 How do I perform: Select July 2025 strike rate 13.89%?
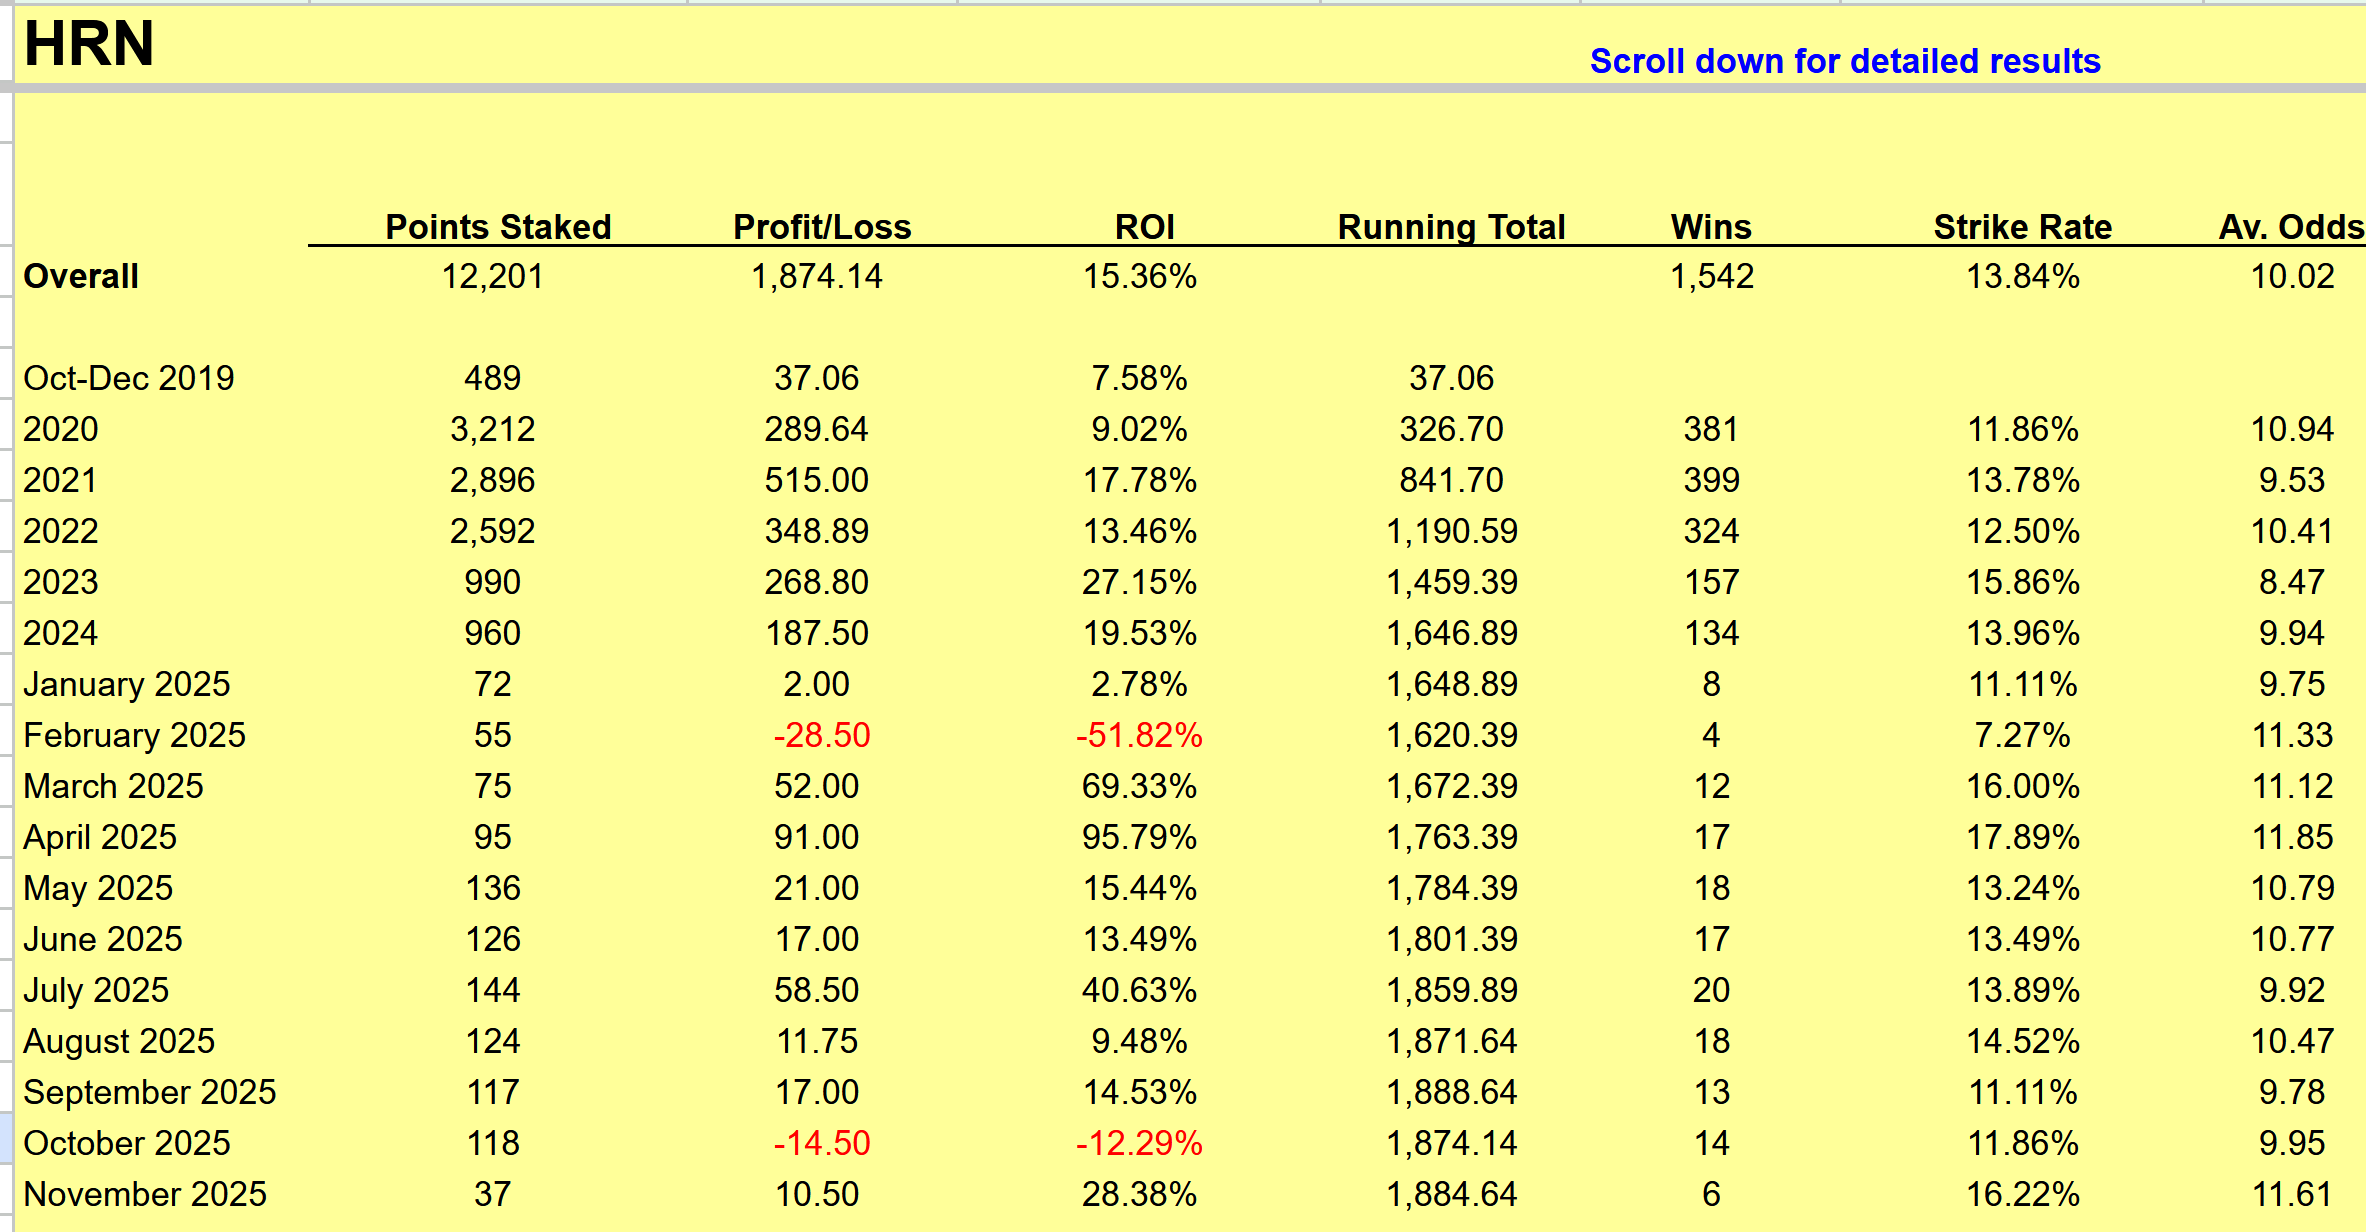[x=2022, y=990]
